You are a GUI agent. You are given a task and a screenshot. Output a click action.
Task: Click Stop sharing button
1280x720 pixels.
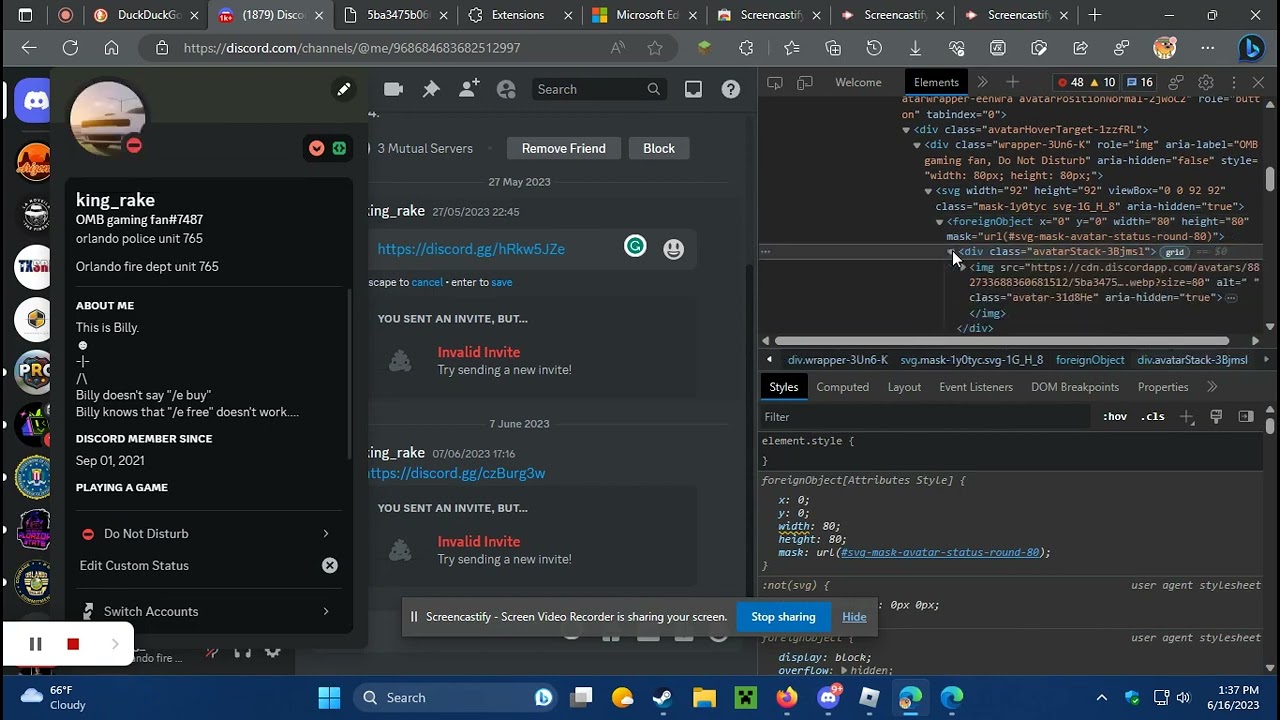(783, 617)
